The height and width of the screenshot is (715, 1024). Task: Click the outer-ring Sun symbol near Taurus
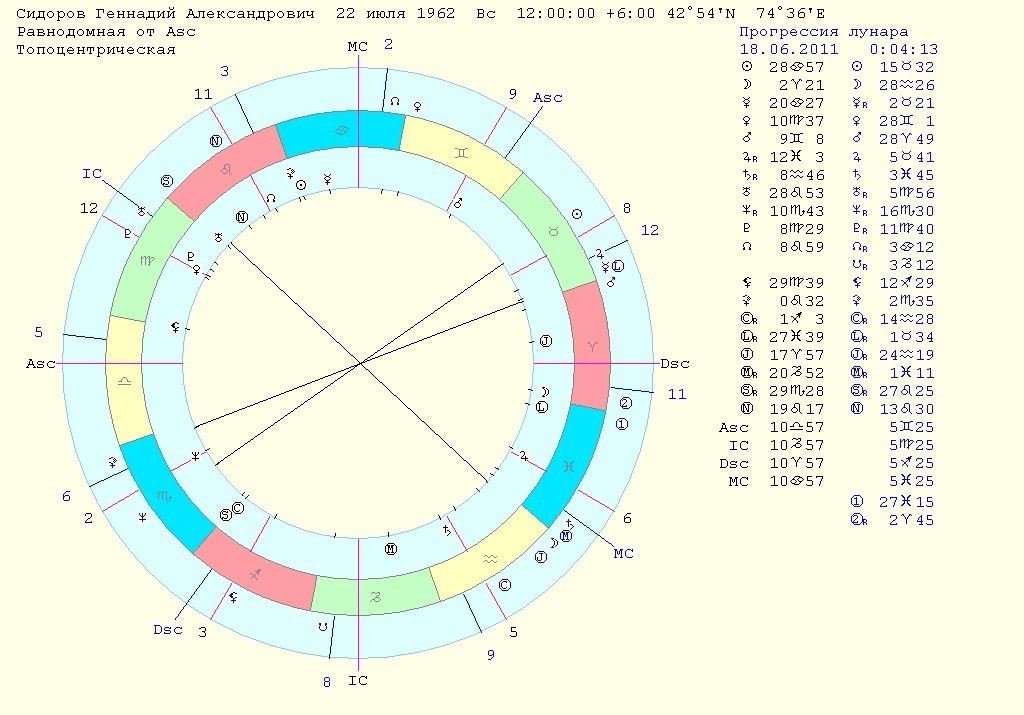pyautogui.click(x=576, y=214)
